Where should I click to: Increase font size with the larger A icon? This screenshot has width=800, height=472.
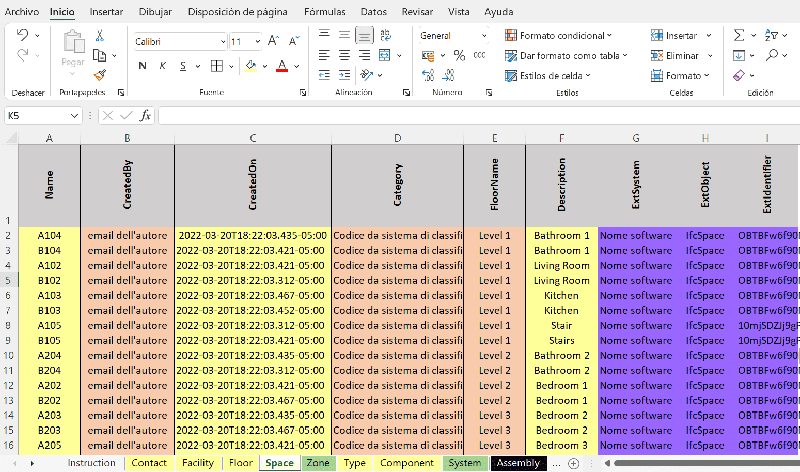[x=273, y=41]
